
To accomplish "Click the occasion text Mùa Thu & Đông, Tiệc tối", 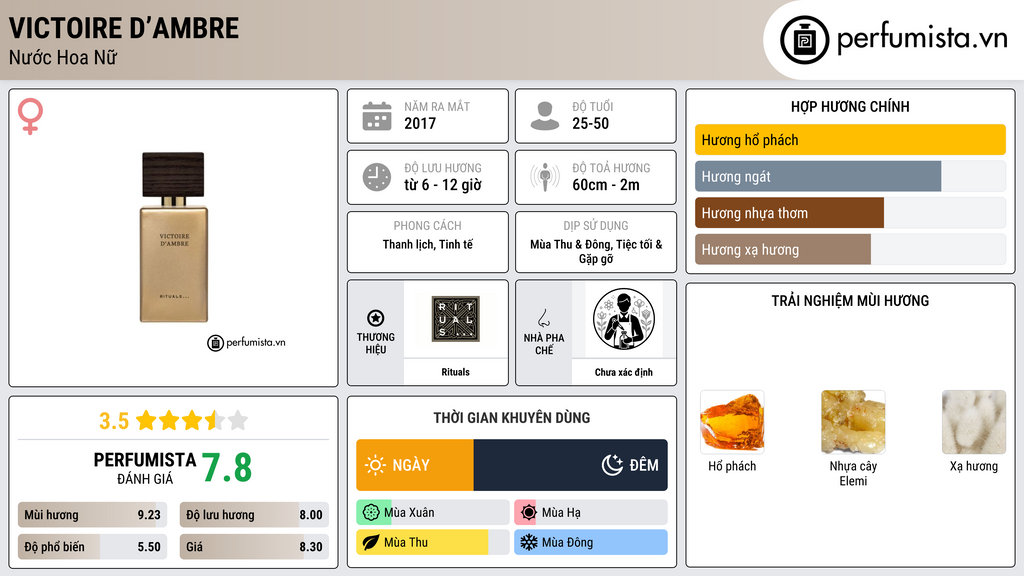I will point(596,251).
